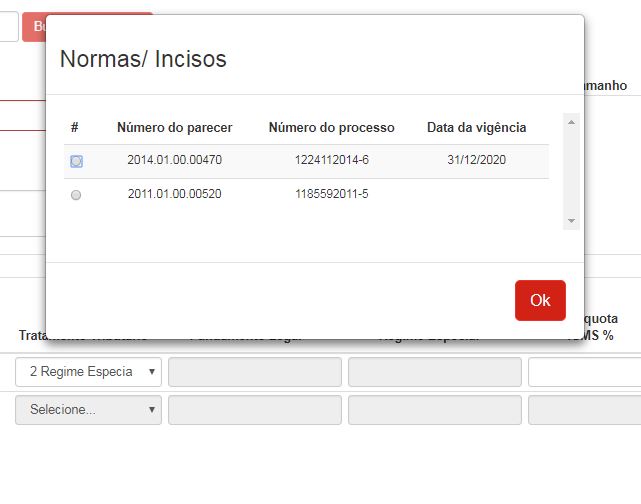Screen dimensions: 641x504
Task: Click the 'Normas/ Incisos' dialog title
Action: pos(143,59)
